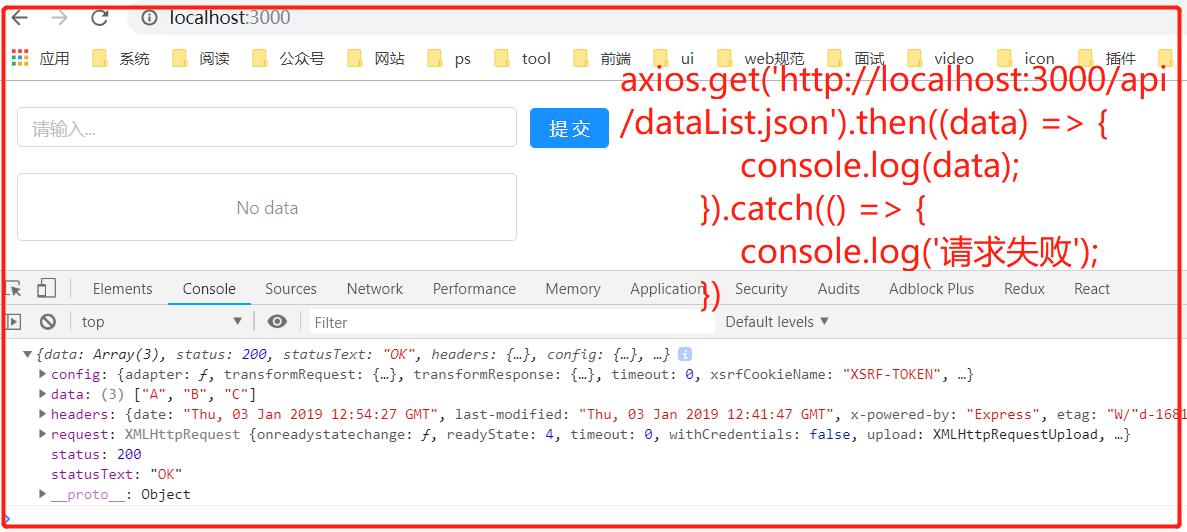Activate the DevTools inspect element picker
The height and width of the screenshot is (532, 1187).
(13, 289)
